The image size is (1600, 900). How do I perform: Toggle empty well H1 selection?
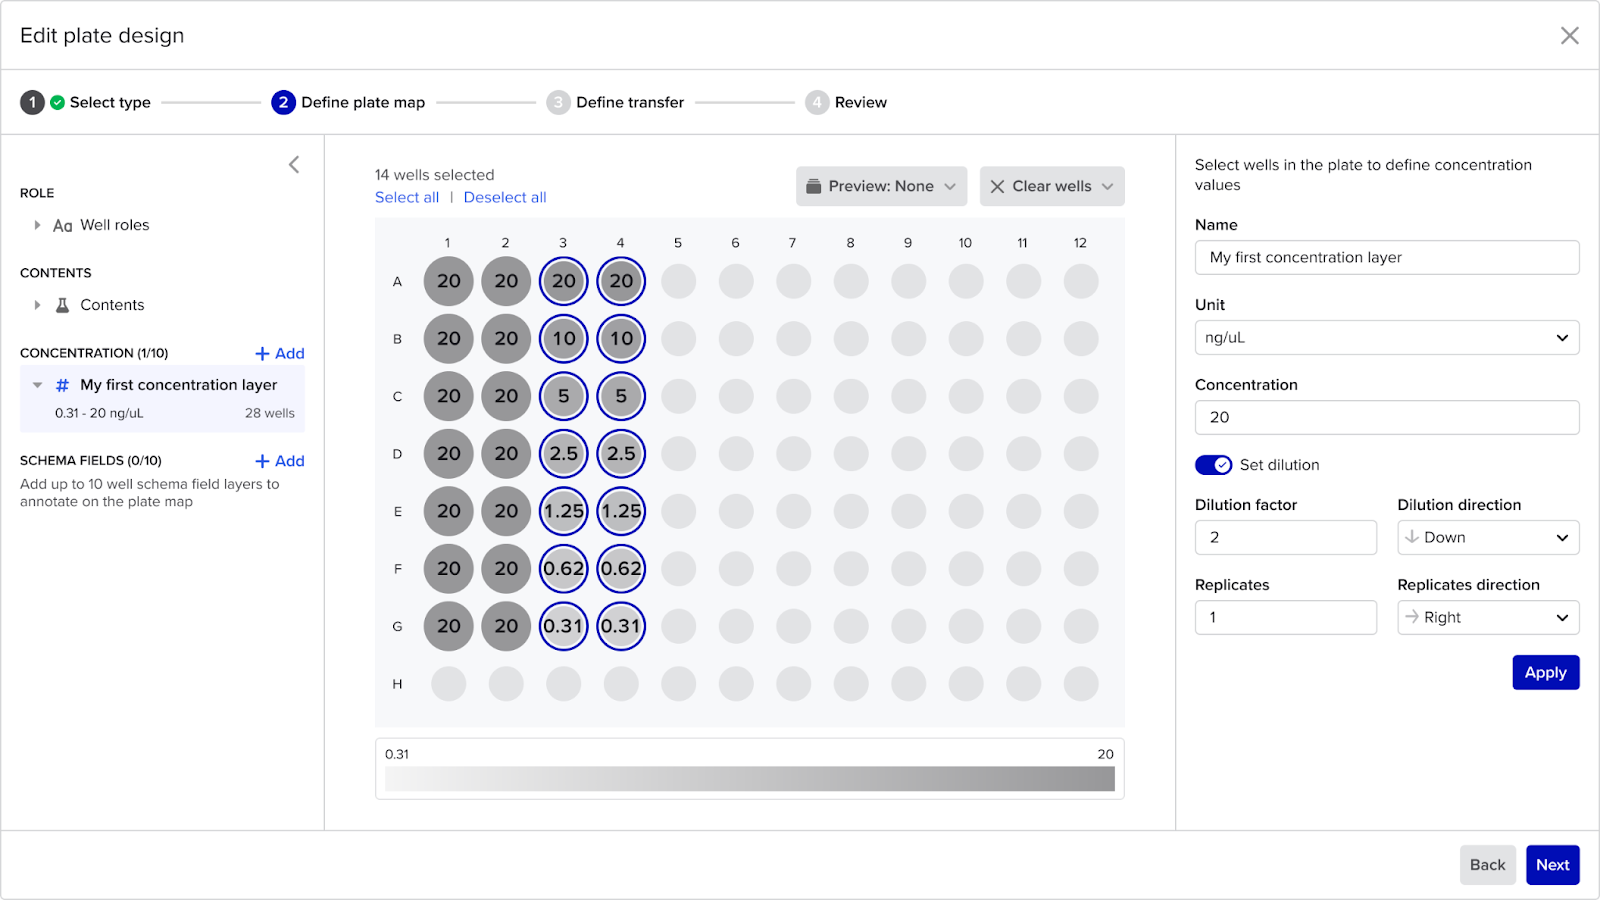(448, 684)
